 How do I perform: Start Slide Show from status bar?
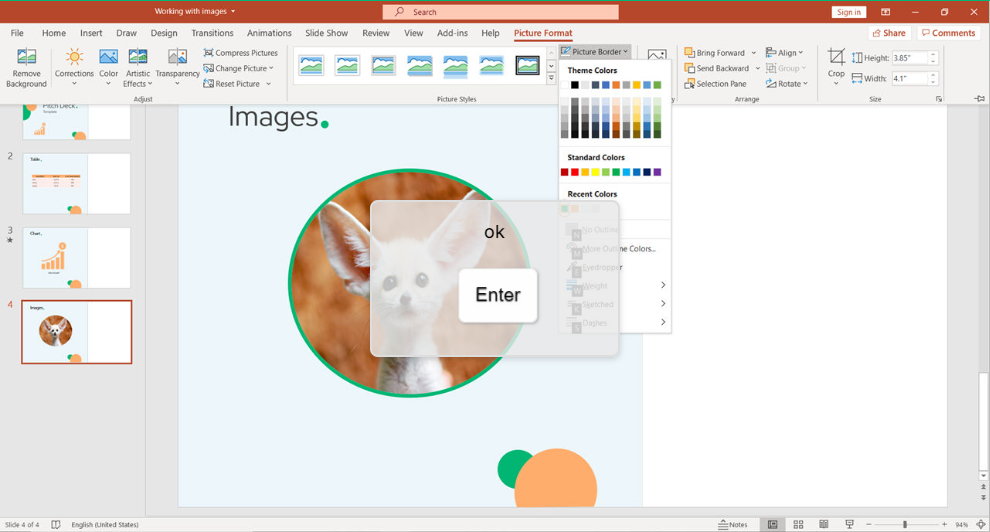click(850, 524)
